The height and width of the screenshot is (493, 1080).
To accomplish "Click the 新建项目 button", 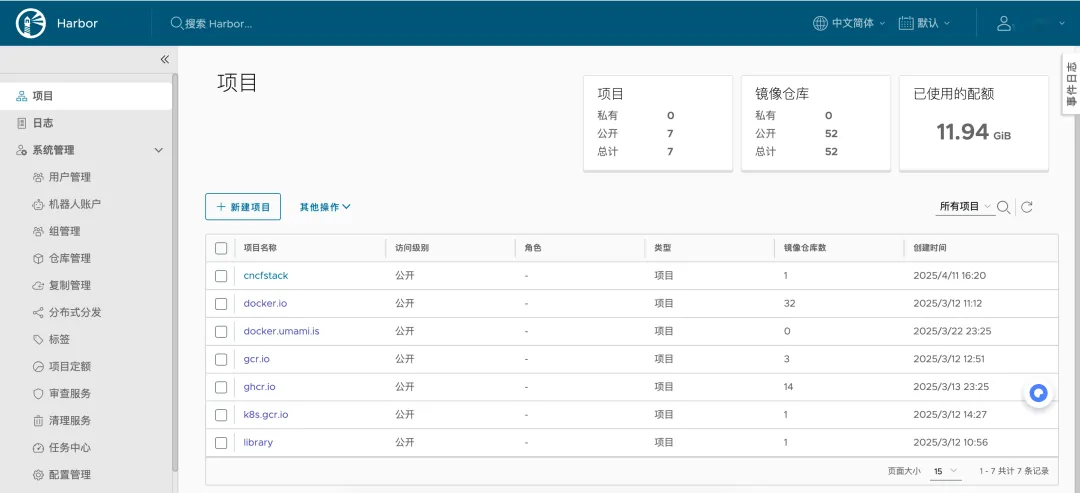I will (243, 207).
